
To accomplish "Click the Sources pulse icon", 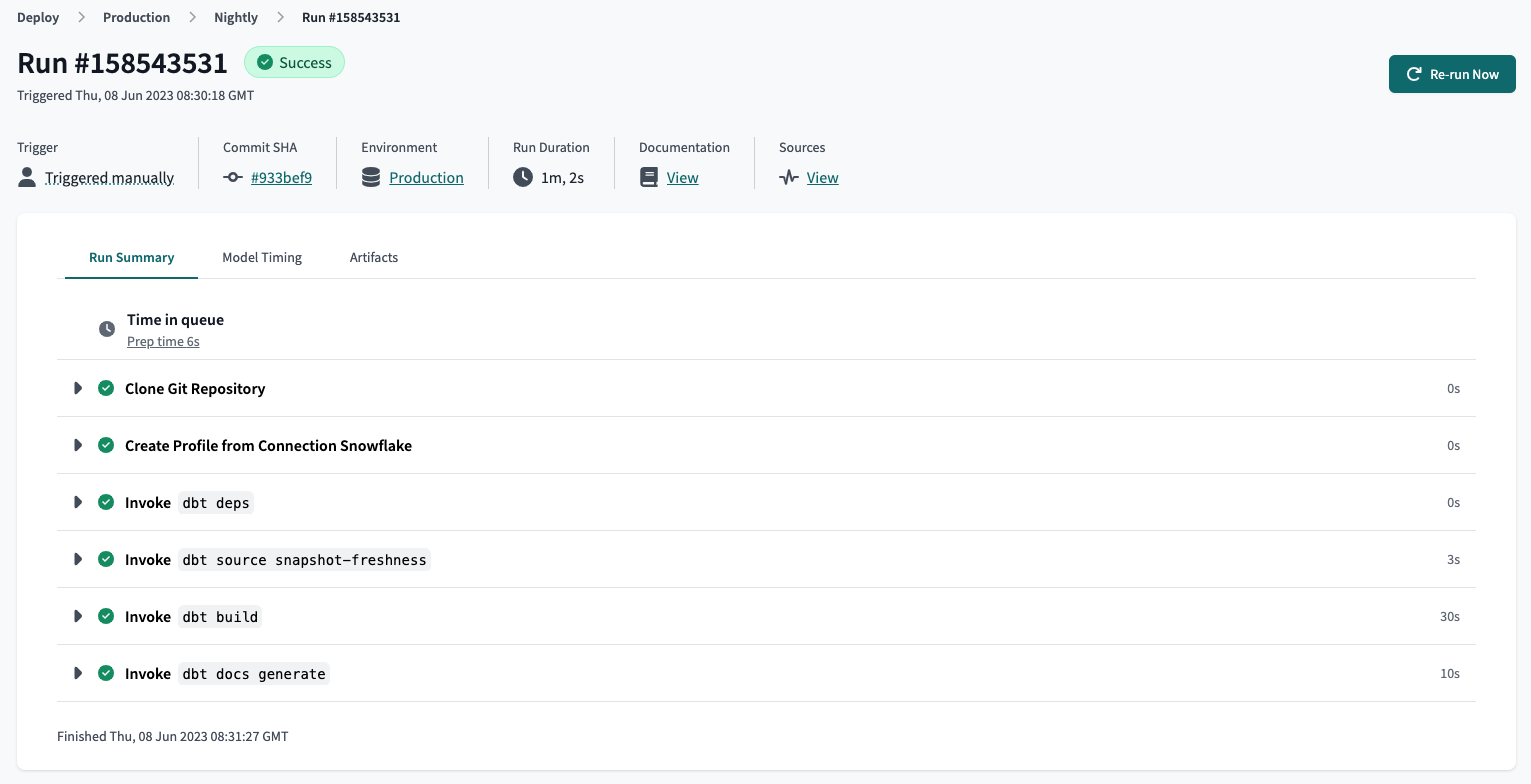I will pos(787,177).
